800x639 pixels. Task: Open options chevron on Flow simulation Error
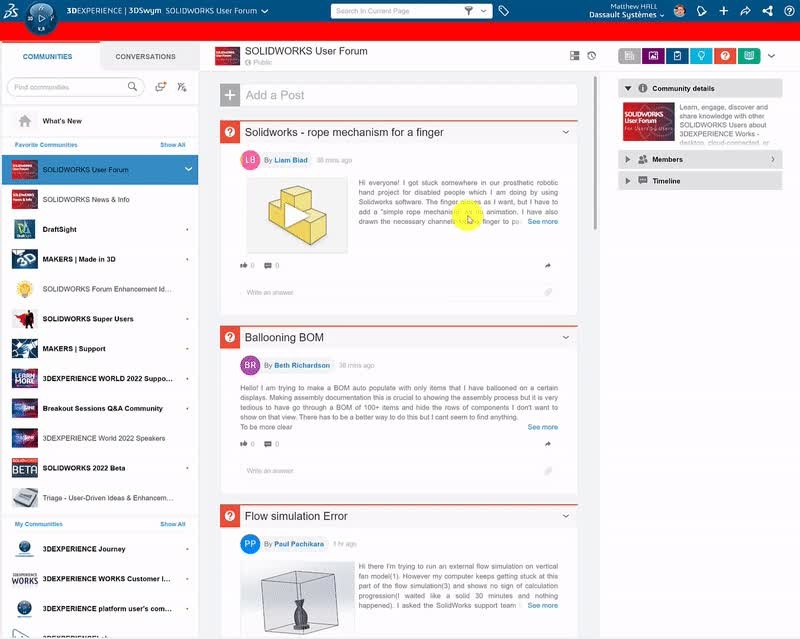coord(566,516)
